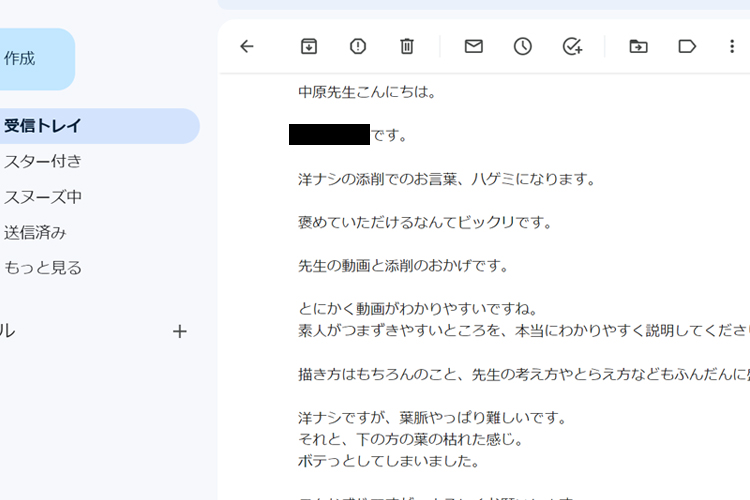Snooze this email with clock icon
Viewport: 750px width, 500px height.
point(523,46)
